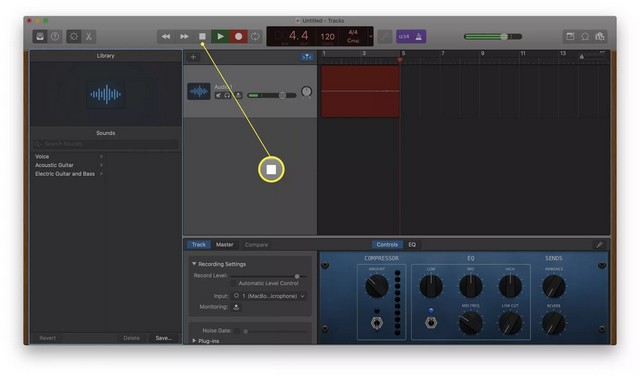Click the Revert button in Library
The height and width of the screenshot is (376, 640).
click(48, 338)
